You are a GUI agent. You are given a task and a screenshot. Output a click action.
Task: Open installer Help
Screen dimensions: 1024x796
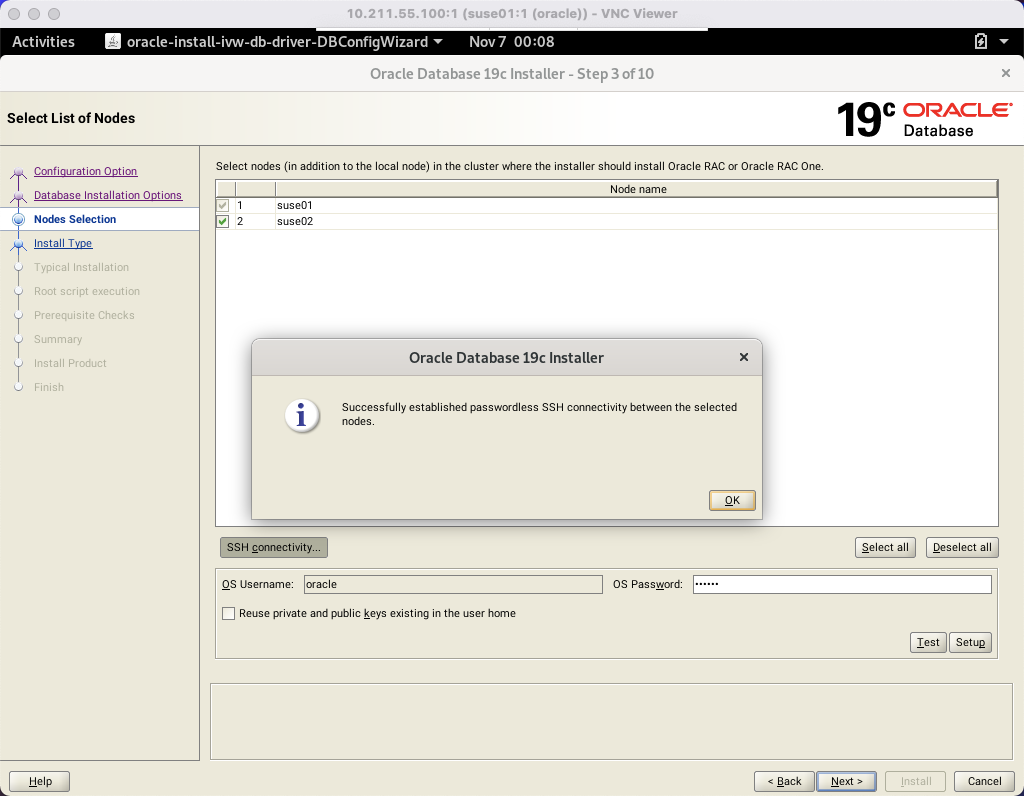(x=40, y=781)
